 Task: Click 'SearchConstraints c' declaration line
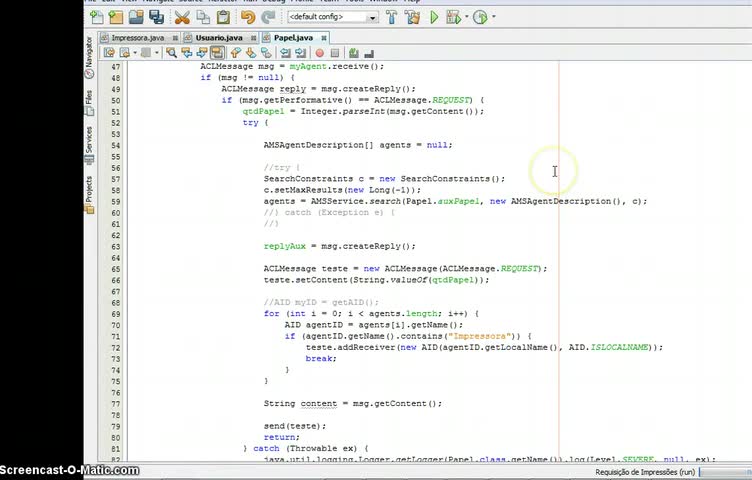[384, 178]
